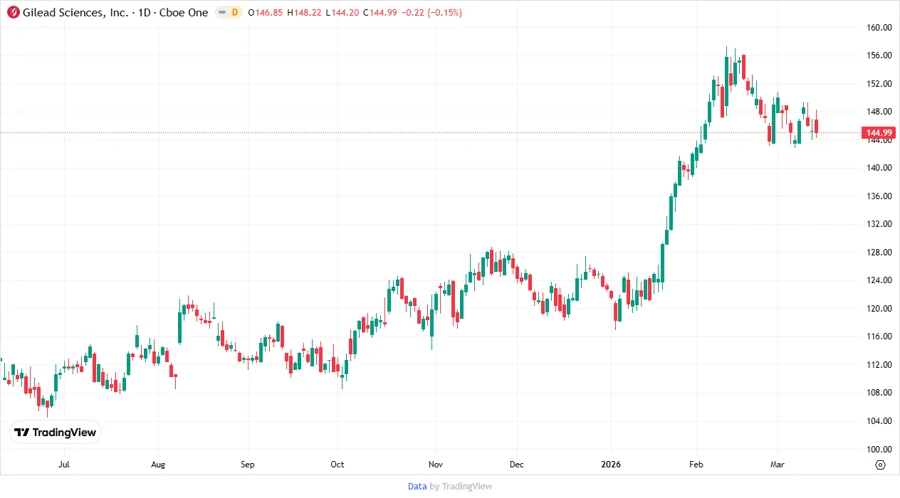This screenshot has height=498, width=900.
Task: Click the 112.00 price axis label
Action: tap(879, 365)
